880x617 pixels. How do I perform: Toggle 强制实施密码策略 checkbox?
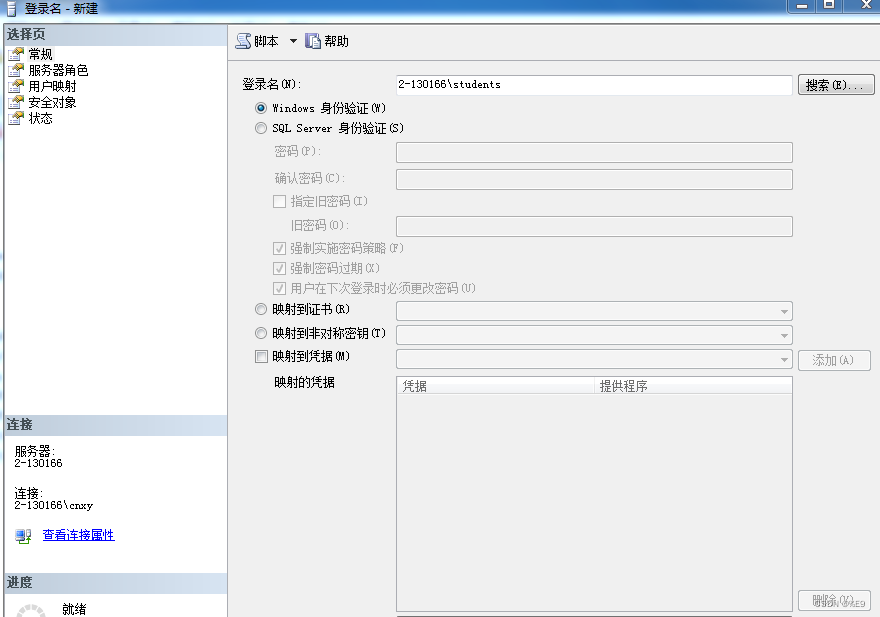pyautogui.click(x=279, y=248)
